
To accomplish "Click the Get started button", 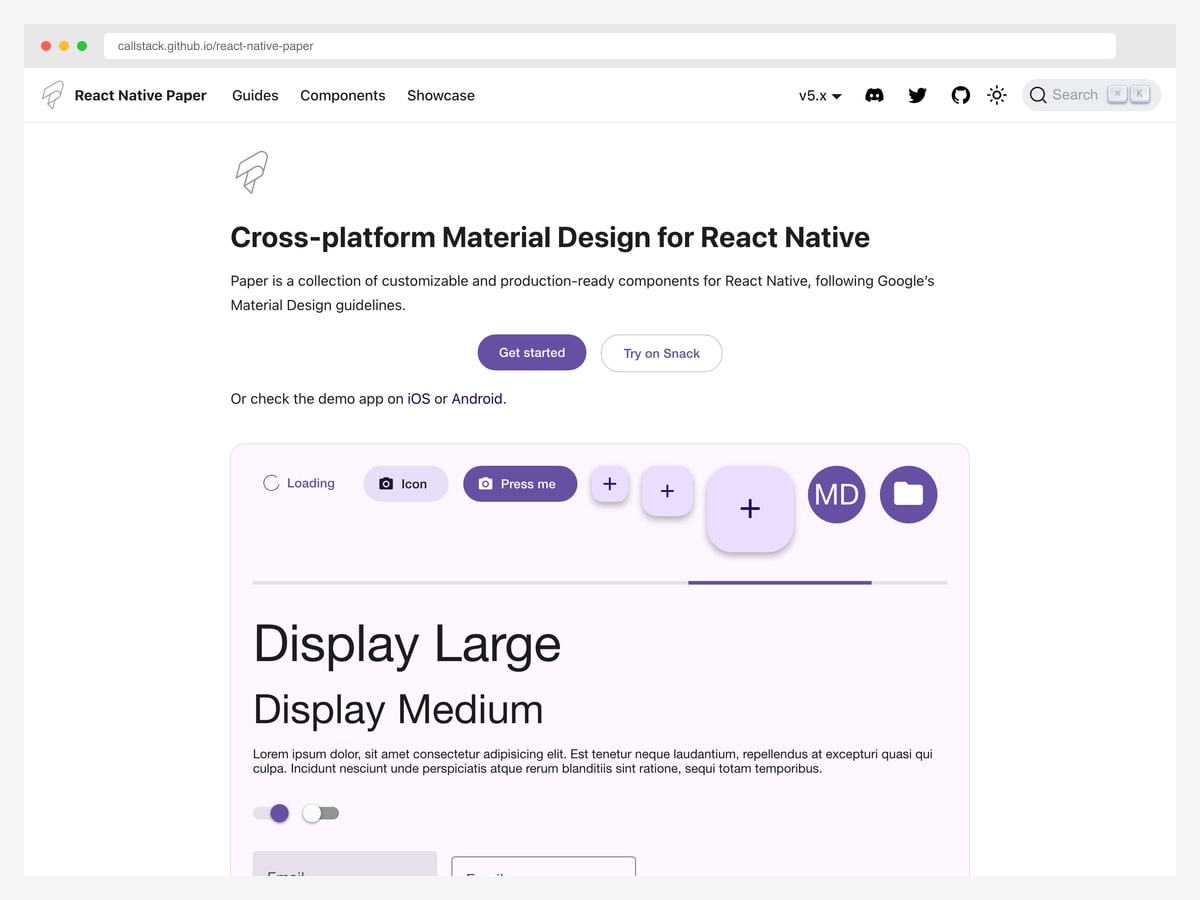I will (532, 352).
